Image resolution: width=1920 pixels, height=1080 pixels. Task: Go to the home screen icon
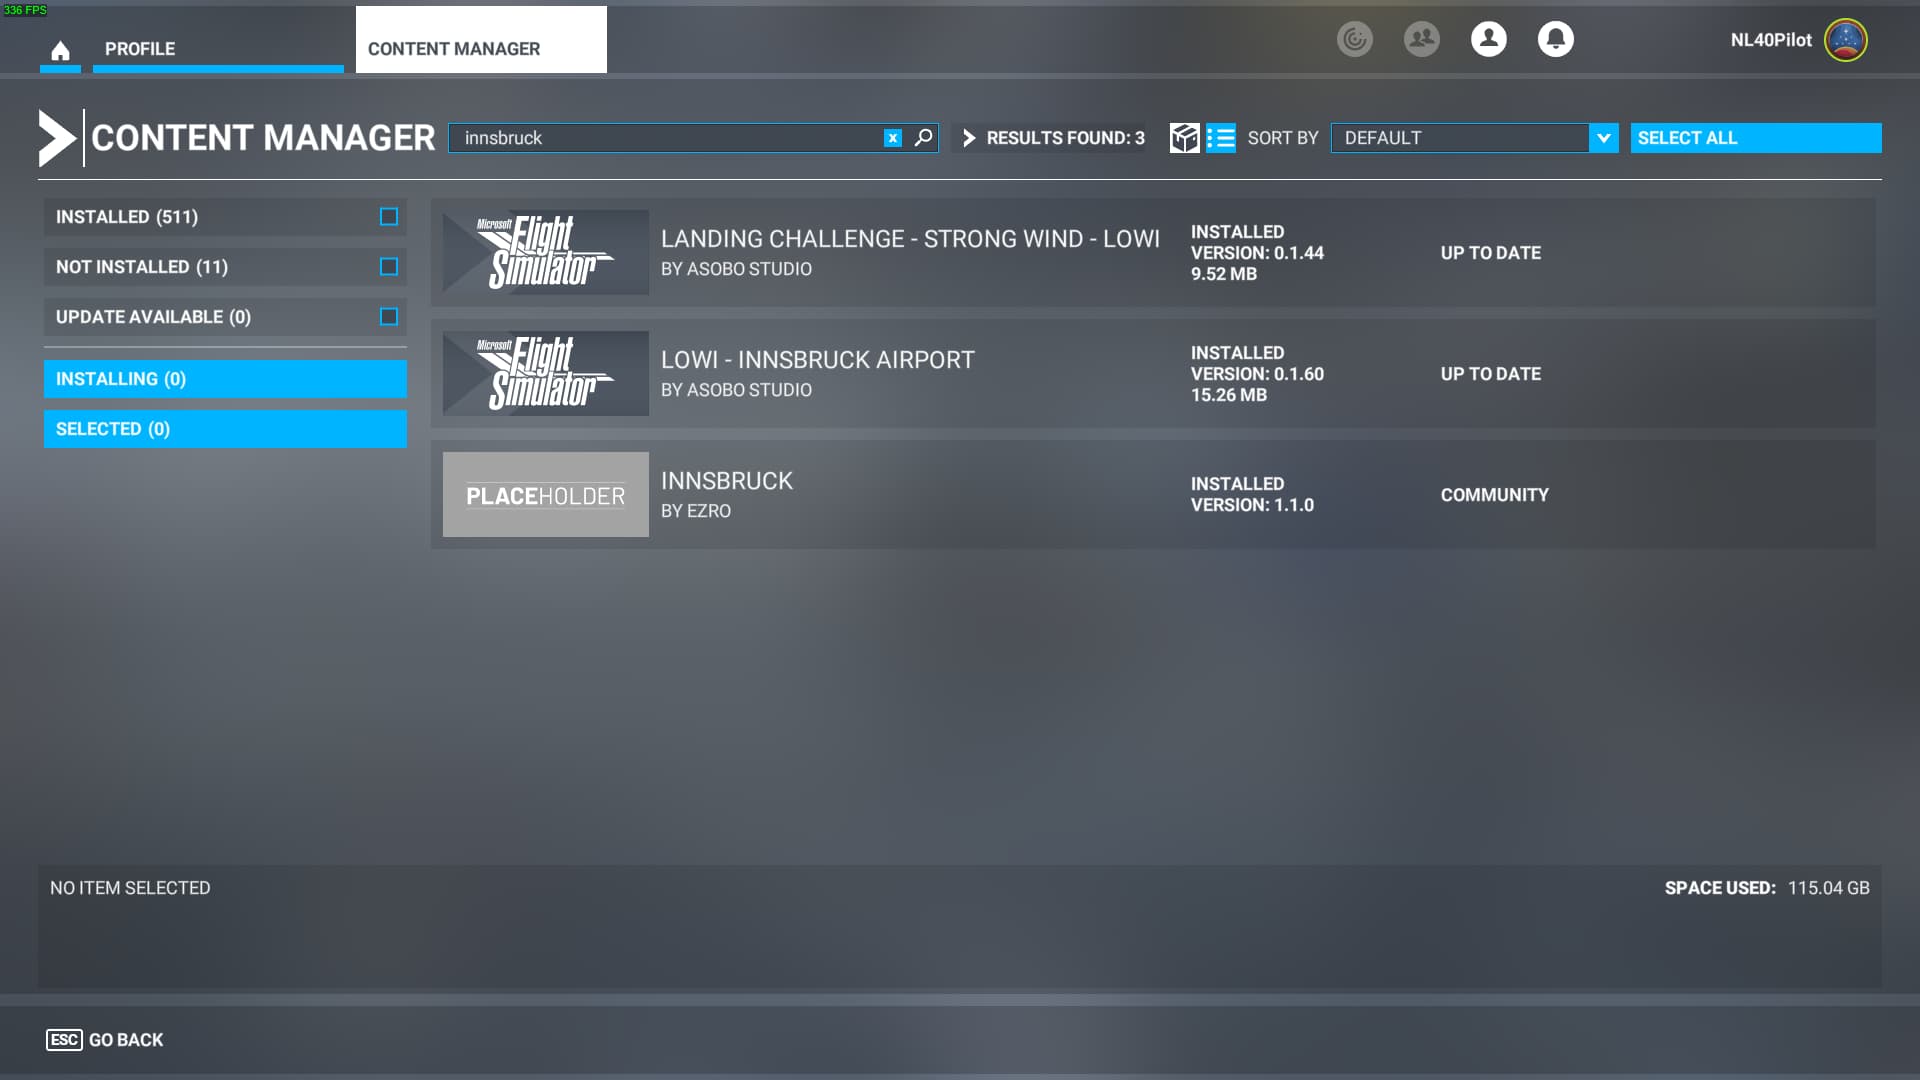[60, 50]
